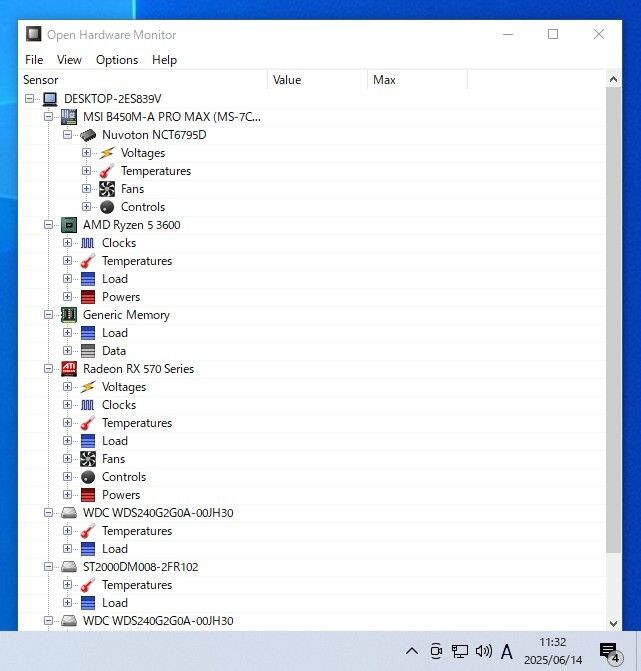The height and width of the screenshot is (671, 641).
Task: Collapse the Generic Memory node
Action: 48,315
